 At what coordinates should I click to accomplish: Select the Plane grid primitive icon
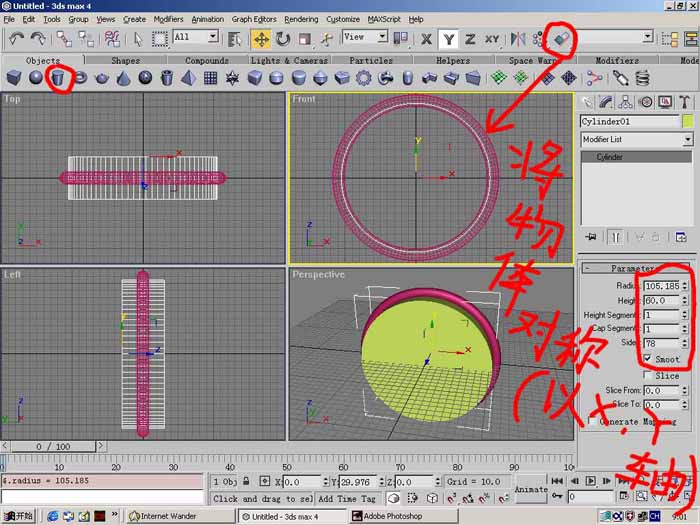tap(210, 78)
